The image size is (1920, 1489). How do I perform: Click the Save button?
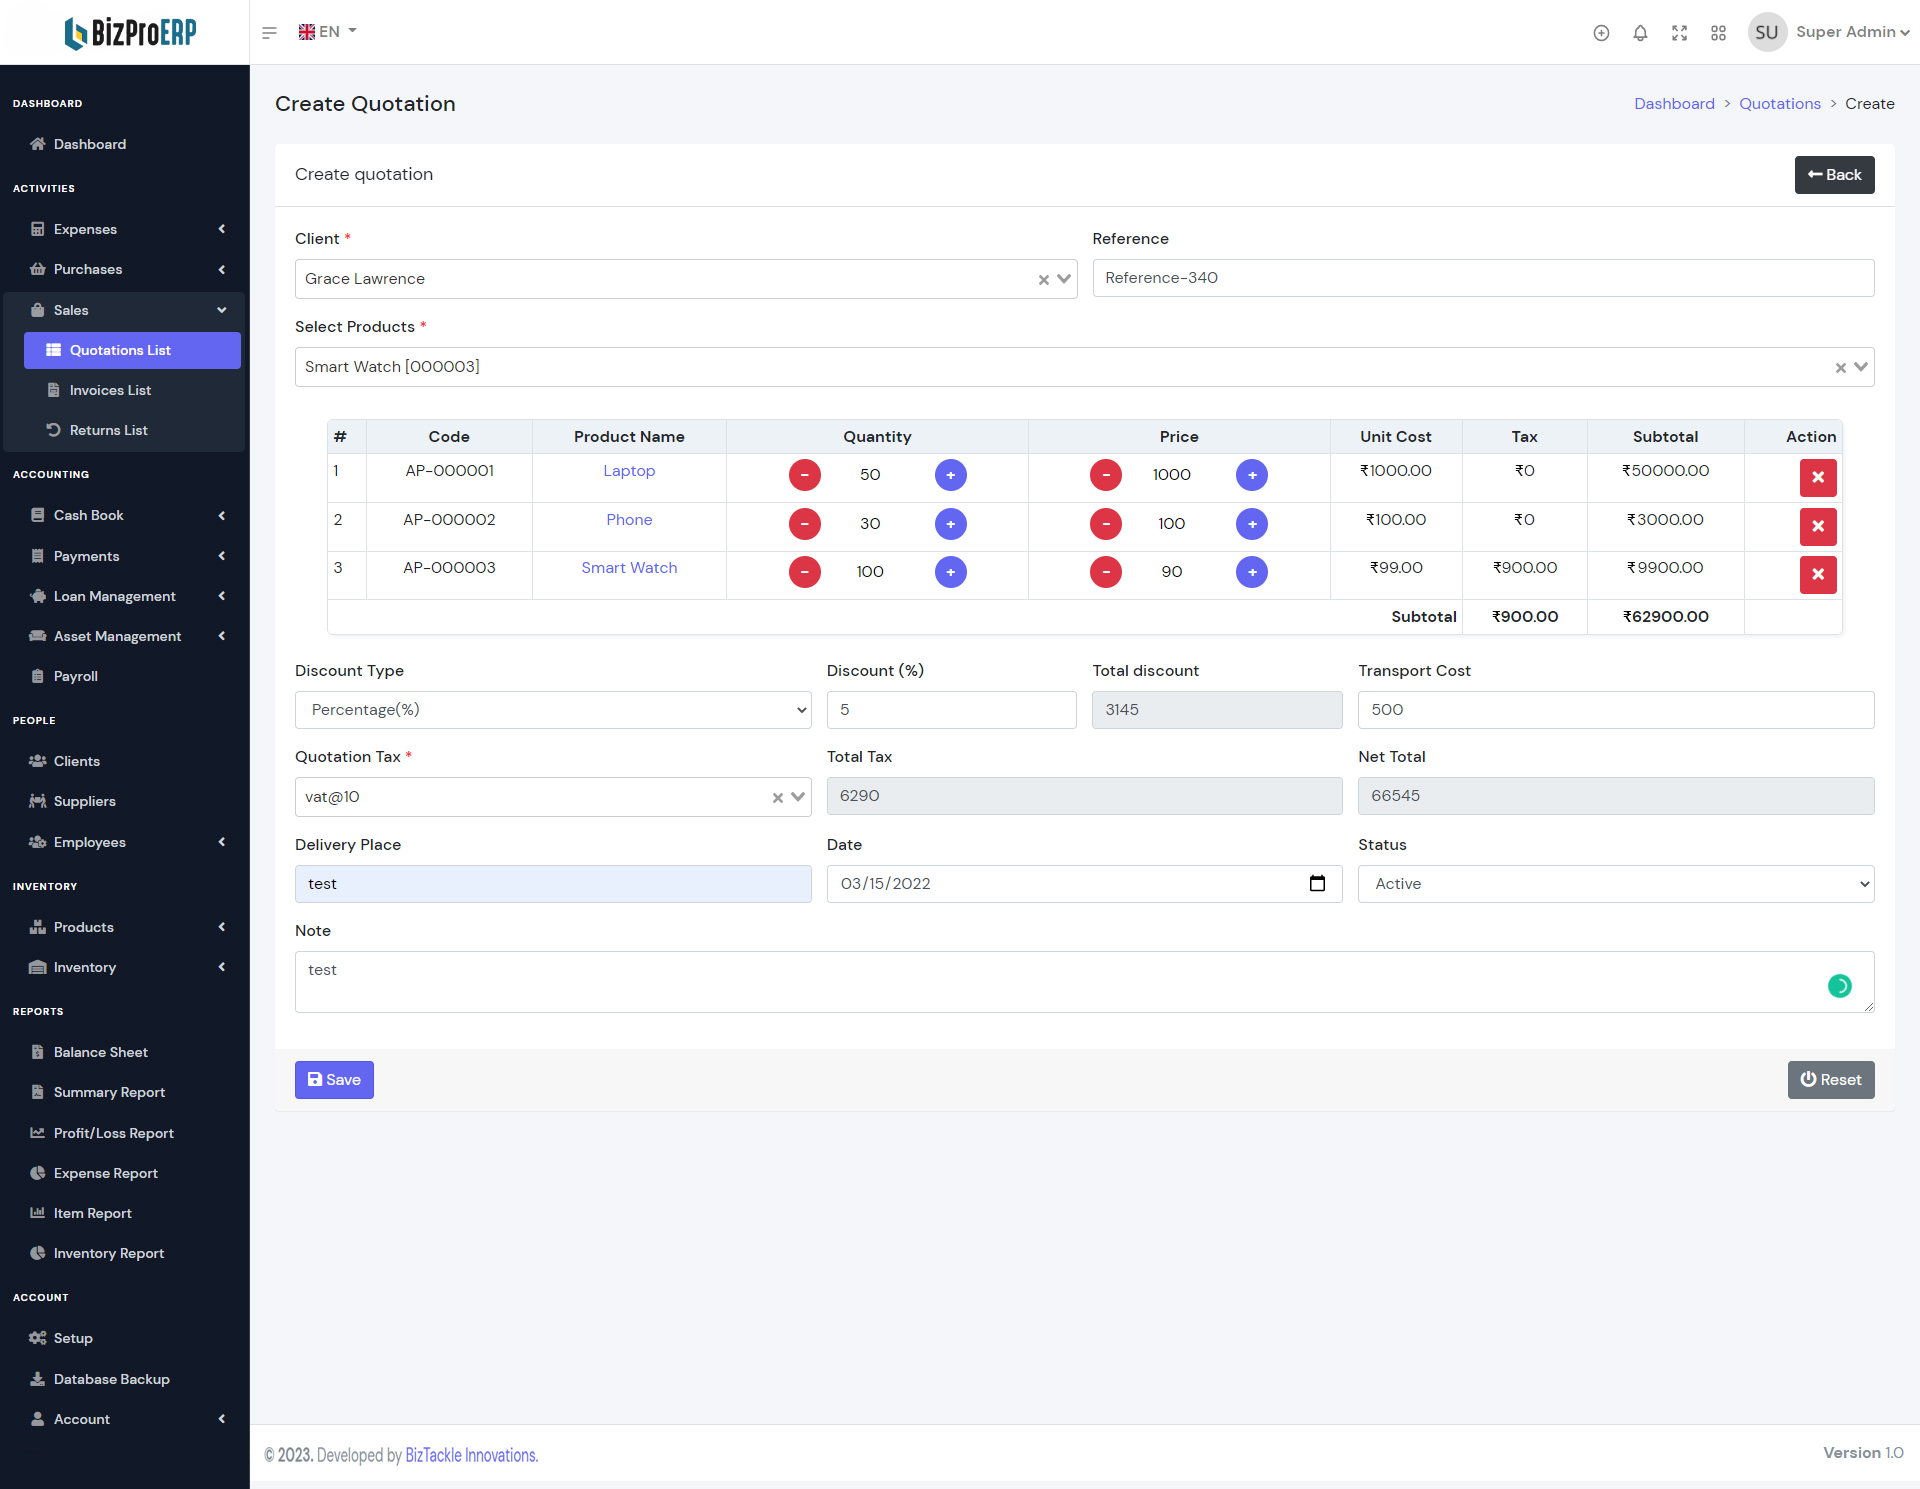click(334, 1080)
